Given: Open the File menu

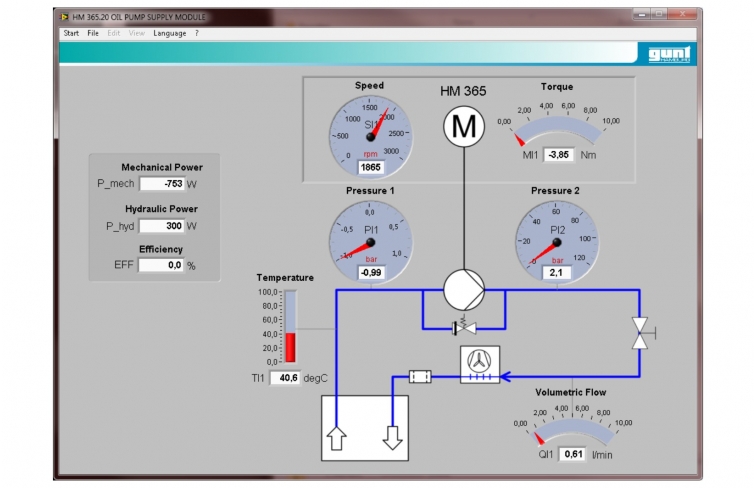Looking at the screenshot, I should (93, 33).
